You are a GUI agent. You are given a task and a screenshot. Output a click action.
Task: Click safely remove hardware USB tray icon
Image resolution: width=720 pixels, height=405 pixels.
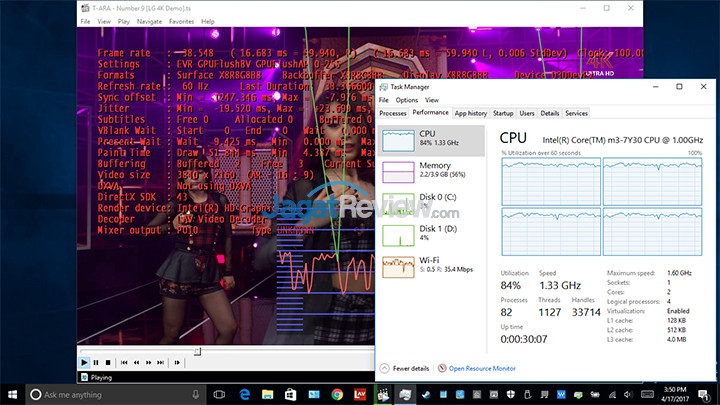click(528, 394)
